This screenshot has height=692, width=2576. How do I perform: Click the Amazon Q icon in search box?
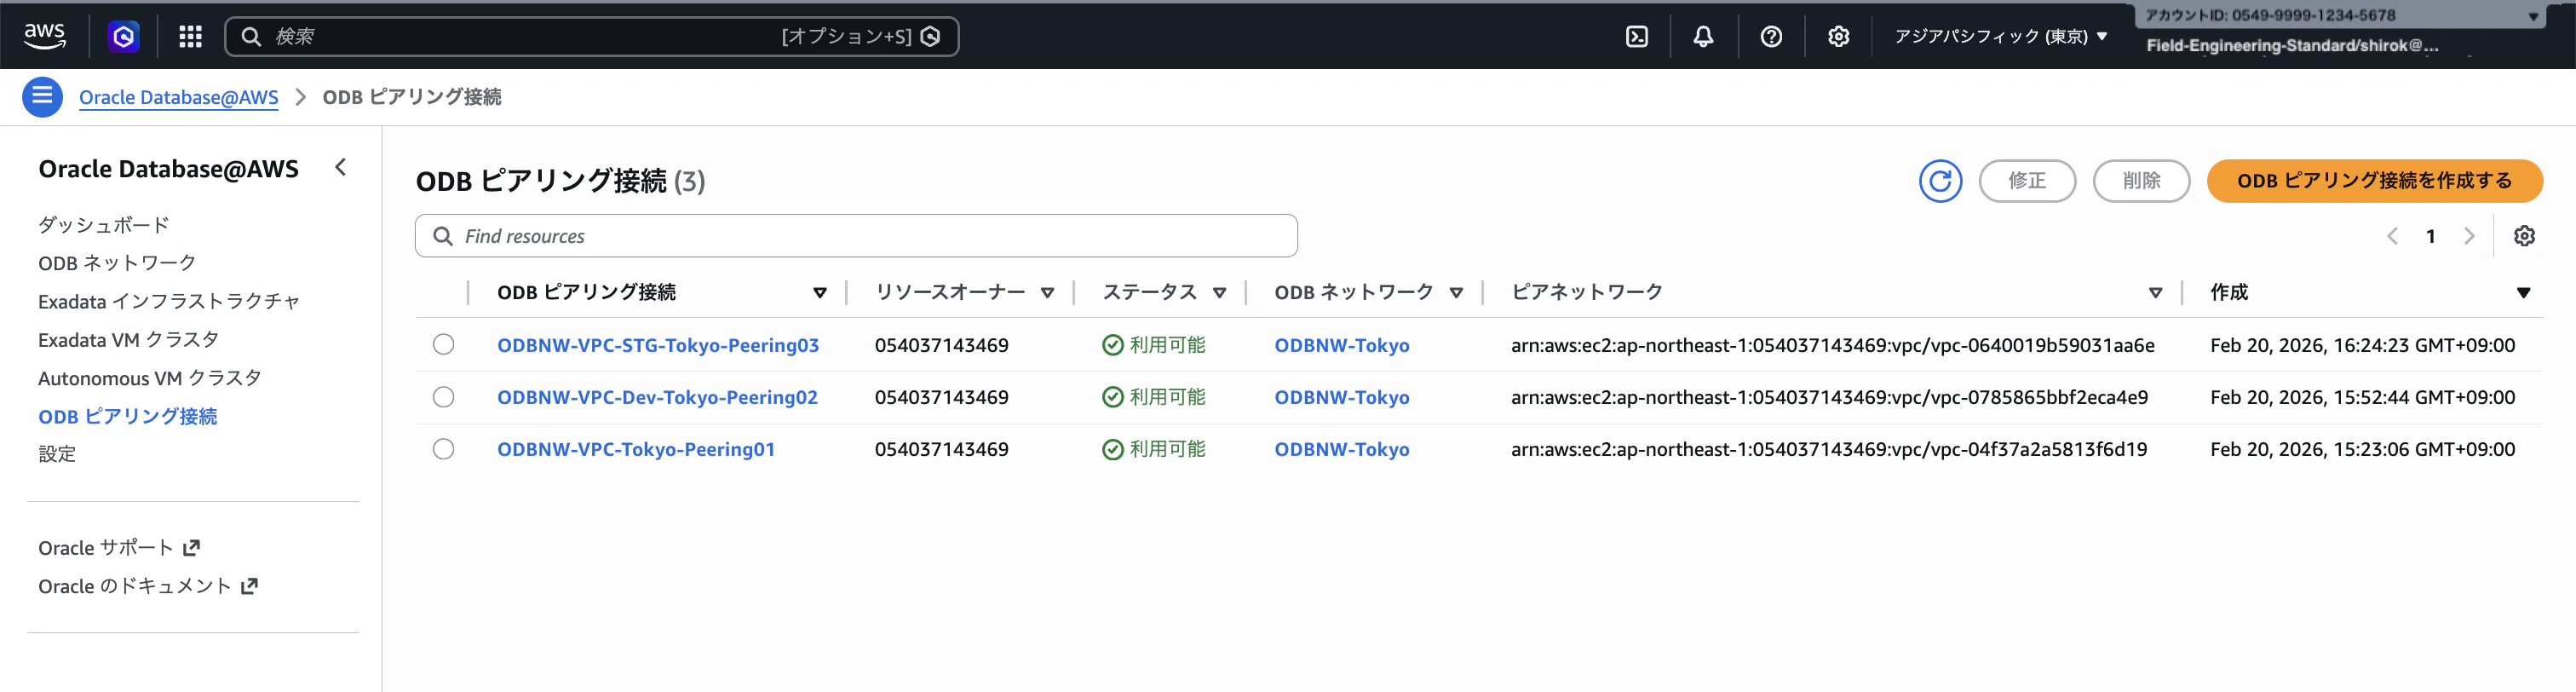click(x=930, y=36)
